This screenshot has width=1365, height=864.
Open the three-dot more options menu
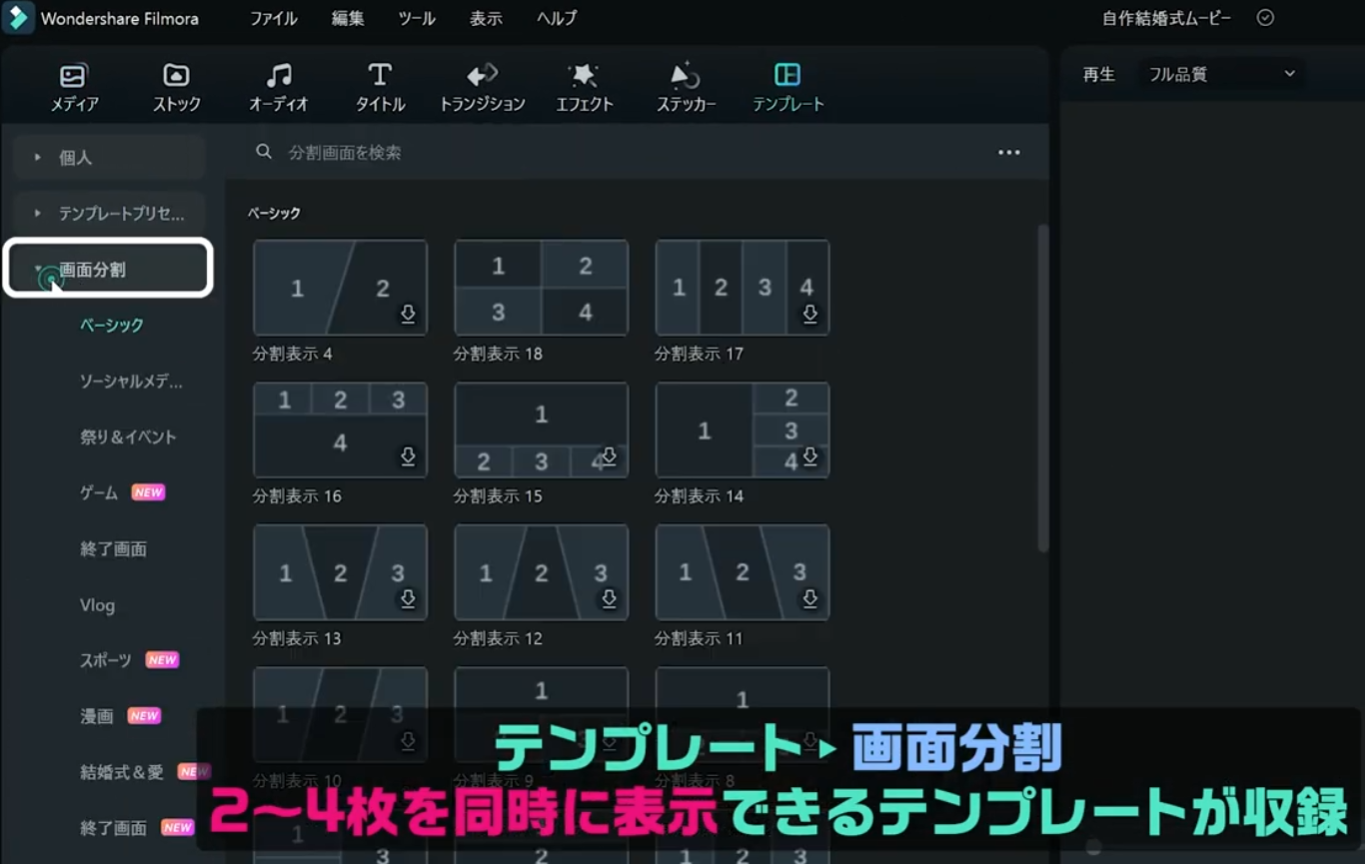tap(1009, 152)
